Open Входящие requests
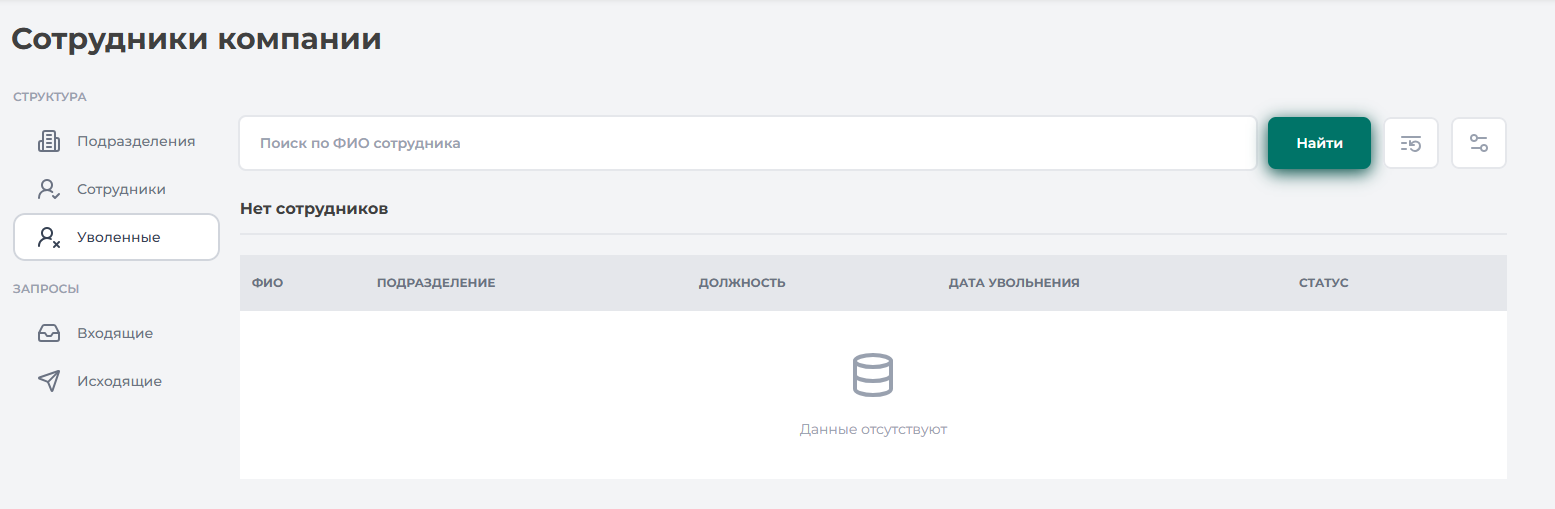The width and height of the screenshot is (1555, 509). (115, 333)
